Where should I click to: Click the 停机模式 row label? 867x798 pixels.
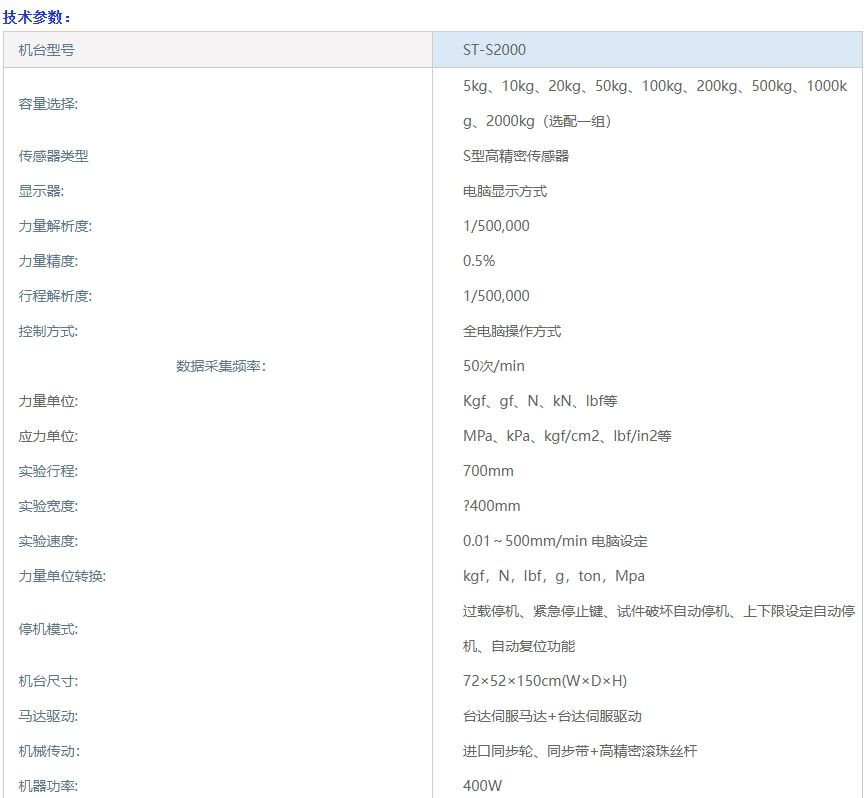coord(48,629)
